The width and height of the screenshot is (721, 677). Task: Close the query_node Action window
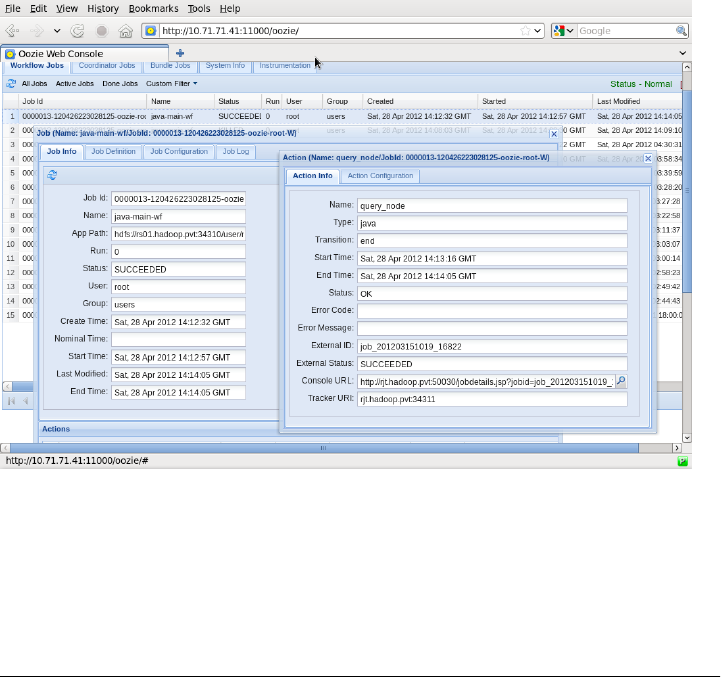coord(647,158)
